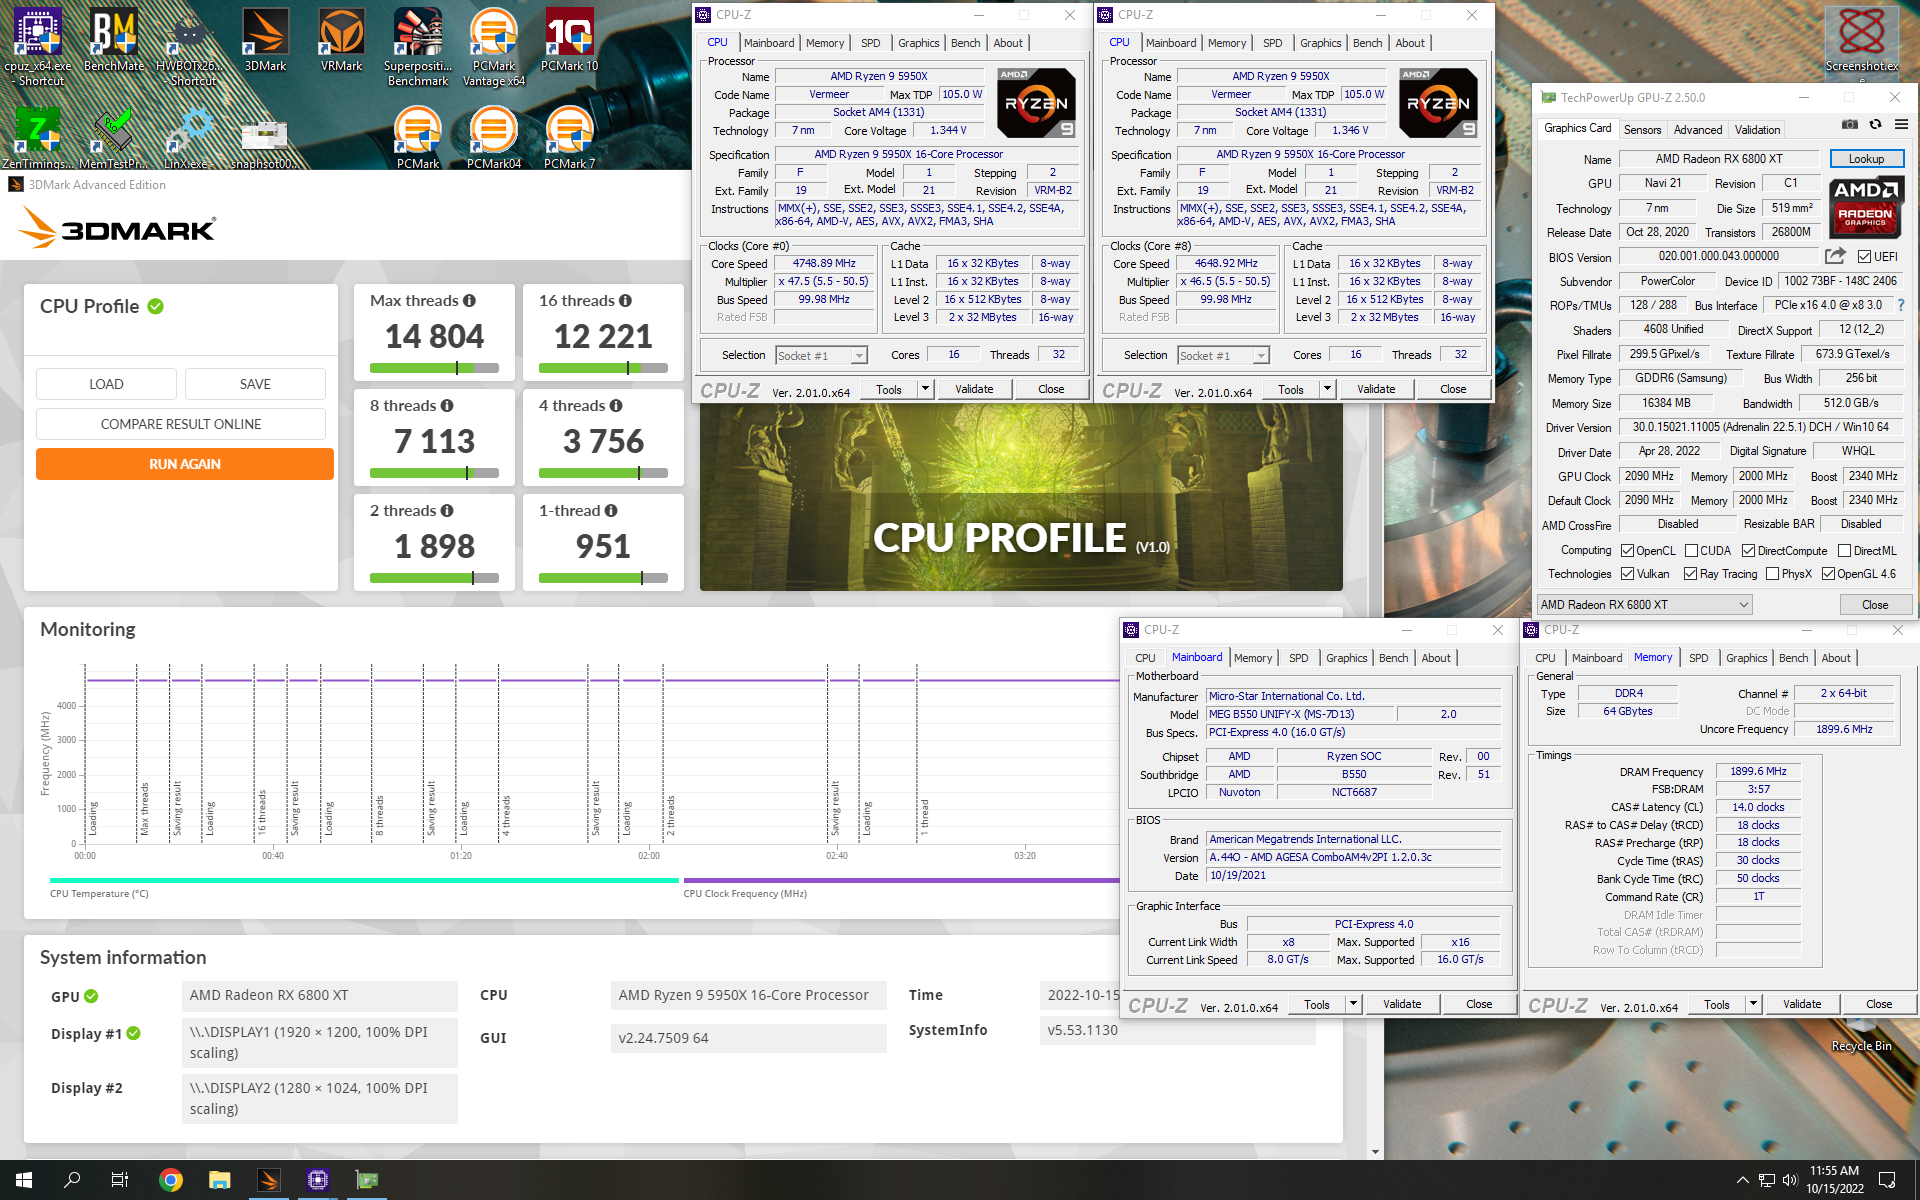Click Lookup button in GPU-Z

[1866, 159]
